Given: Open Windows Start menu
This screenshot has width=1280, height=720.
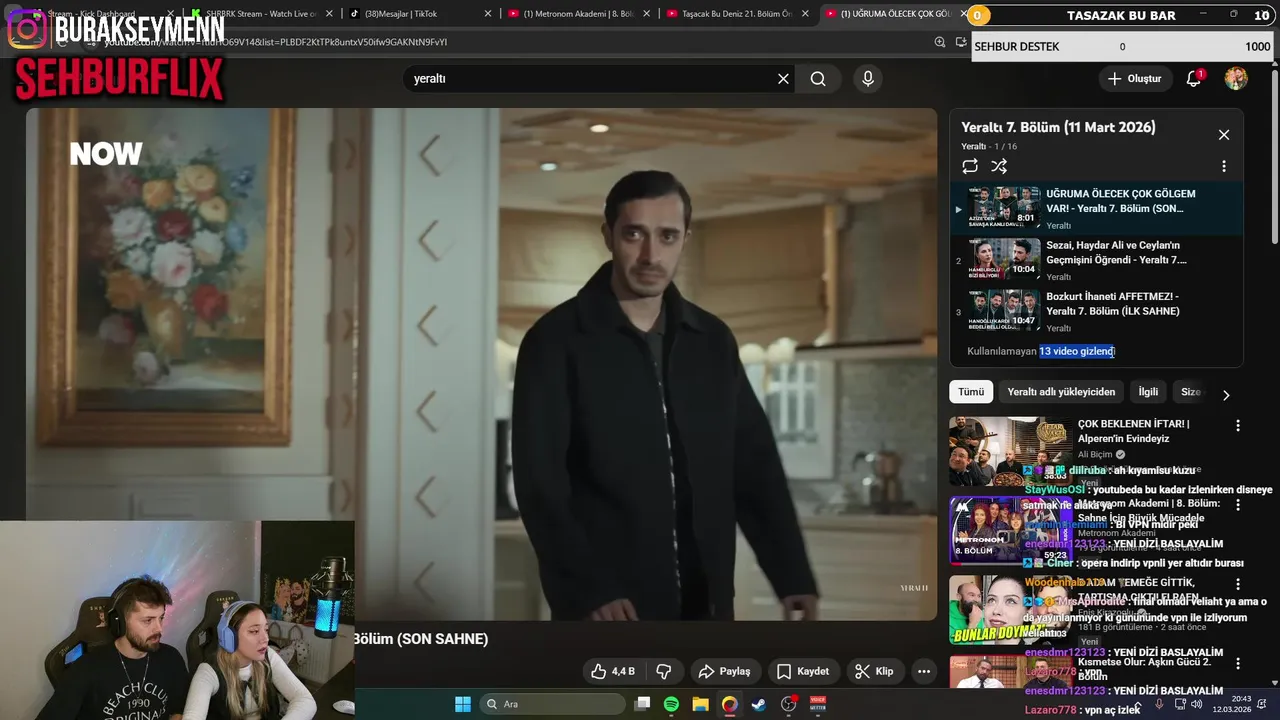Looking at the screenshot, I should click(x=463, y=704).
